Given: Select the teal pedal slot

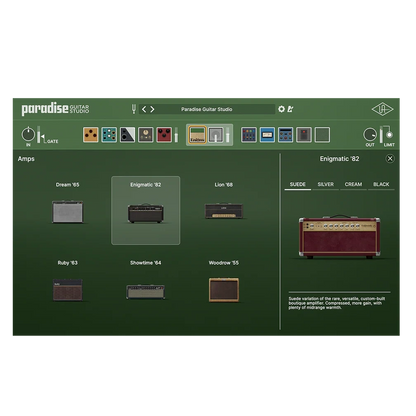Looking at the screenshot, I should (109, 135).
